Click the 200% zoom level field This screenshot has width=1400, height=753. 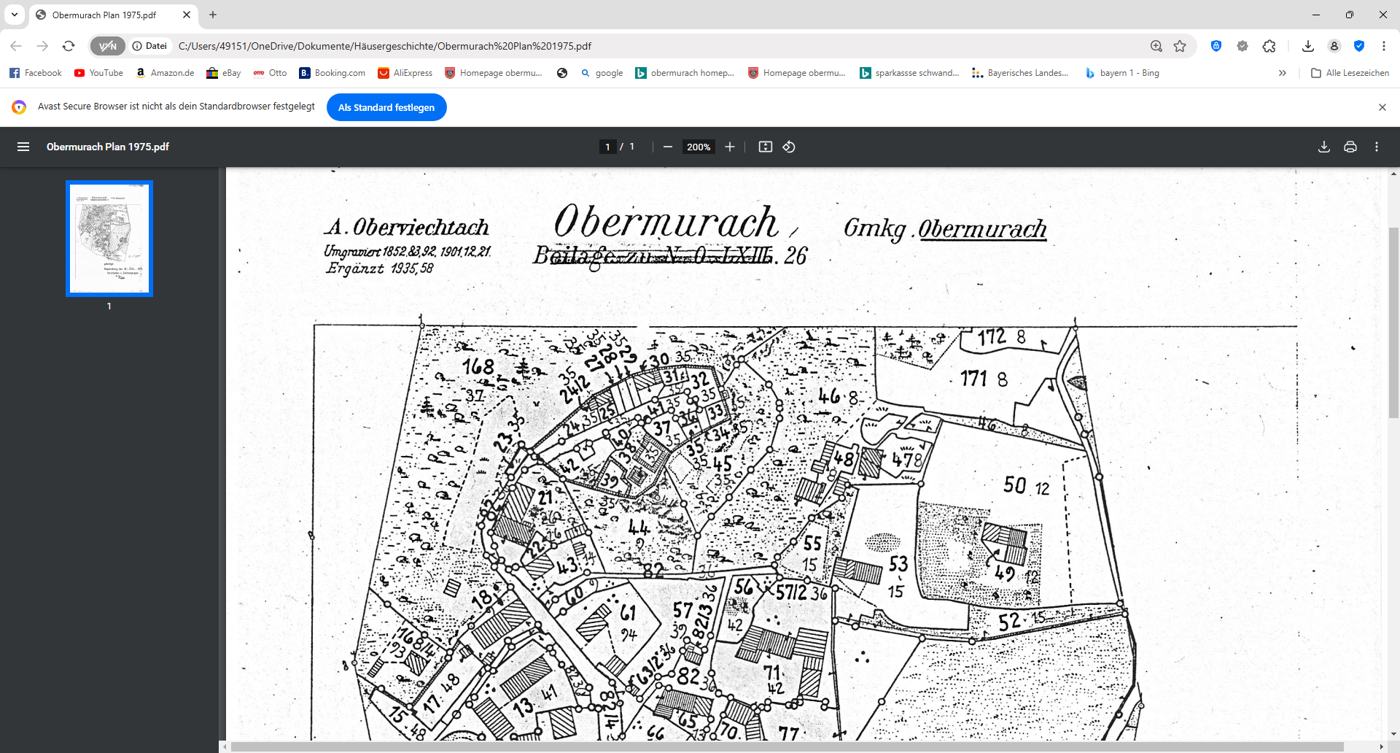698,147
